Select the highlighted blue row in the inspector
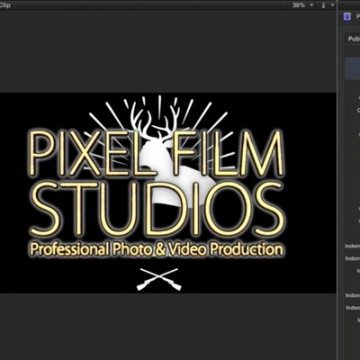 [x=353, y=68]
